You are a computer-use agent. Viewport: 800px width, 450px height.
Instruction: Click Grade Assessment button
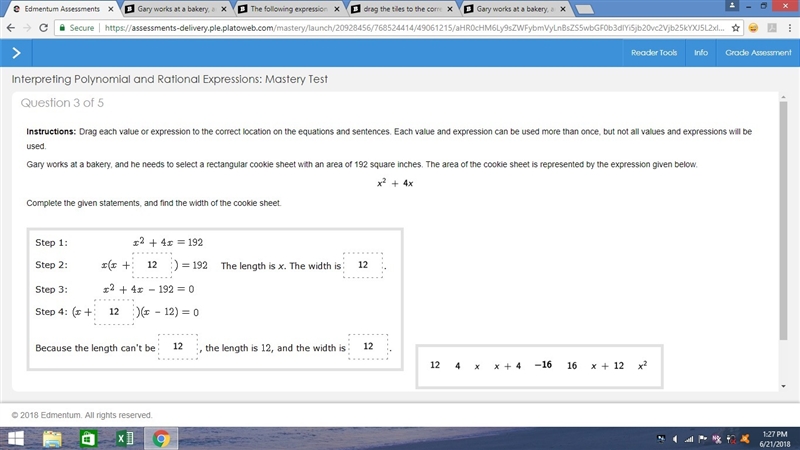(758, 53)
